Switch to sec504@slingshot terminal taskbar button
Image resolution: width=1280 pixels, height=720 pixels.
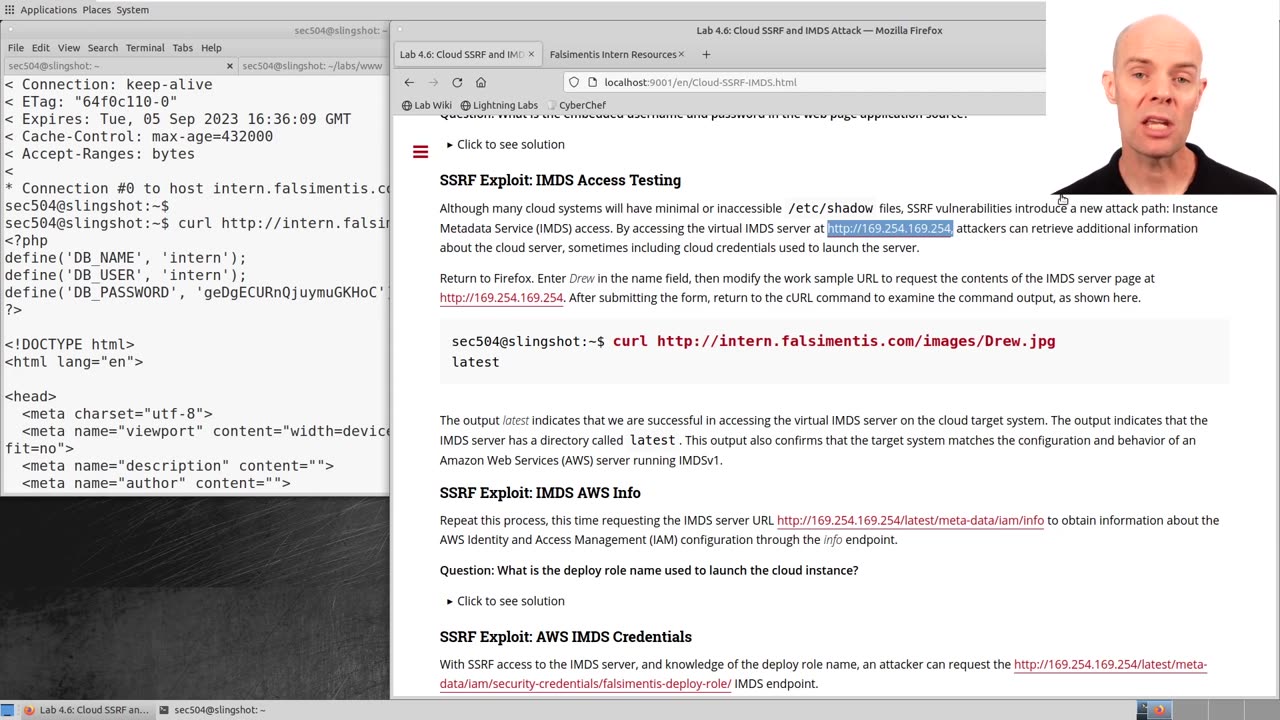212,710
